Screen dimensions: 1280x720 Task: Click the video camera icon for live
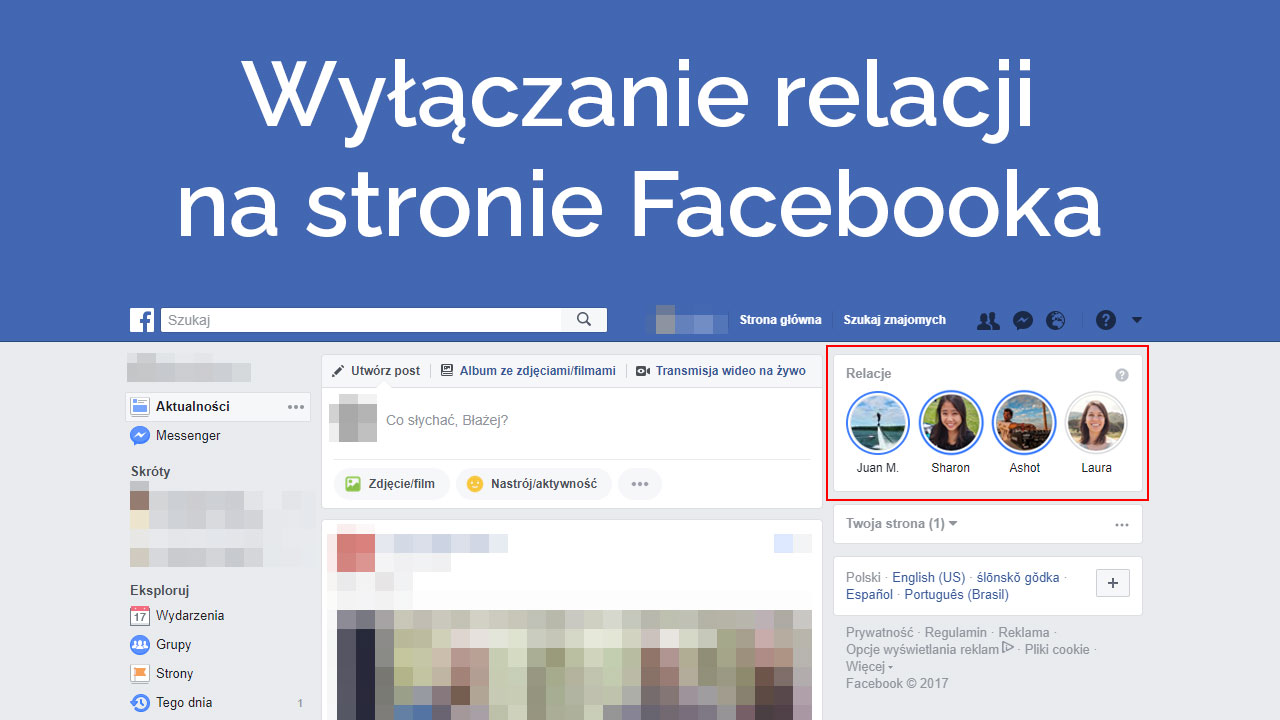(643, 371)
